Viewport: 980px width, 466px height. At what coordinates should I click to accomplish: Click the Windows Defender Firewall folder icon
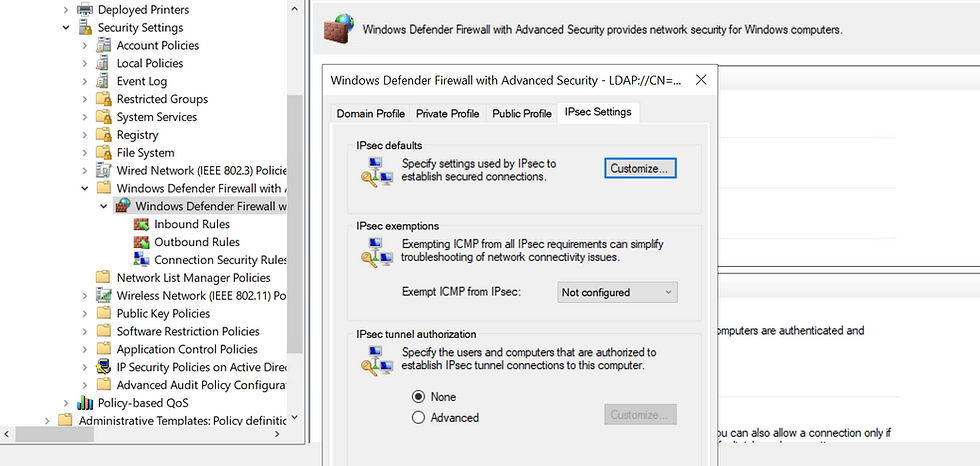[x=104, y=188]
